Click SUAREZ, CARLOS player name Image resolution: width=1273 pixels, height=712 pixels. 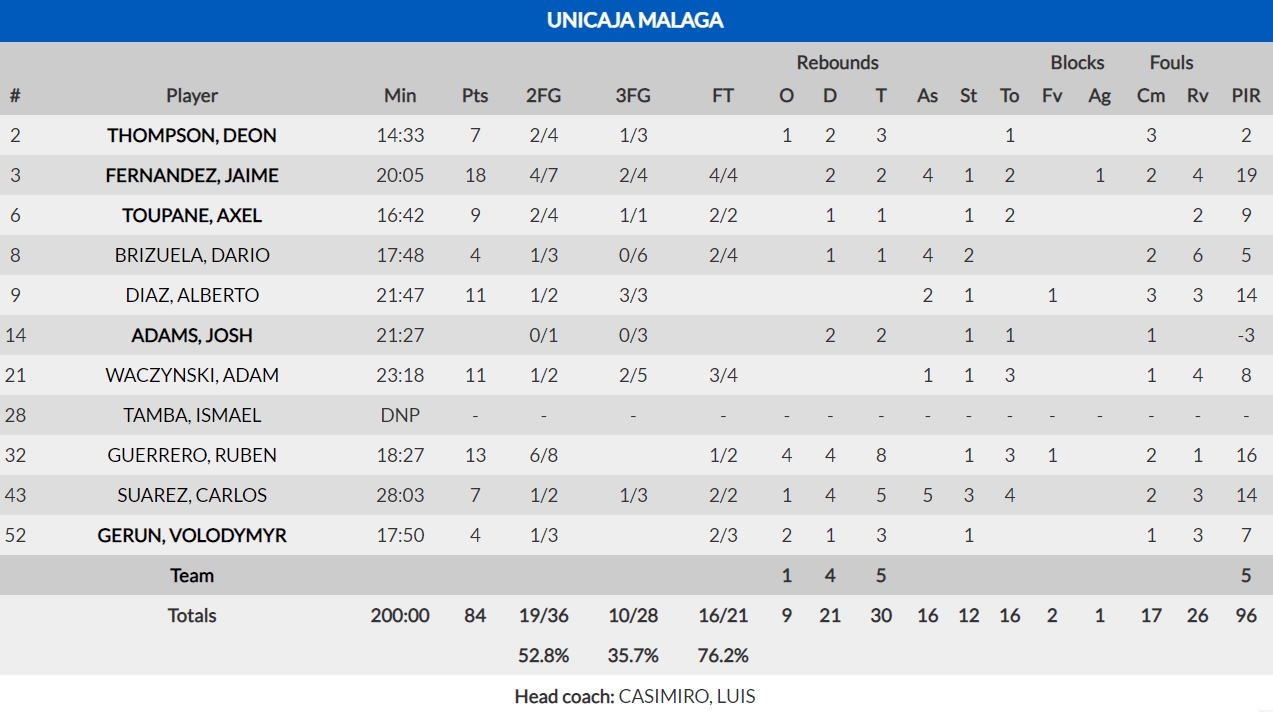(x=192, y=495)
